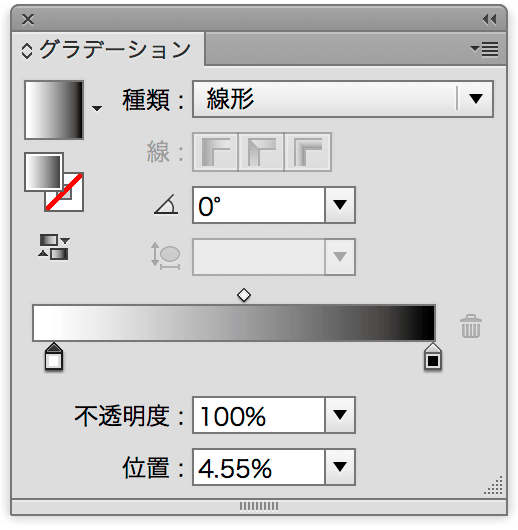This screenshot has width=518, height=530.
Task: Select the white gradient color stop
Action: (54, 357)
